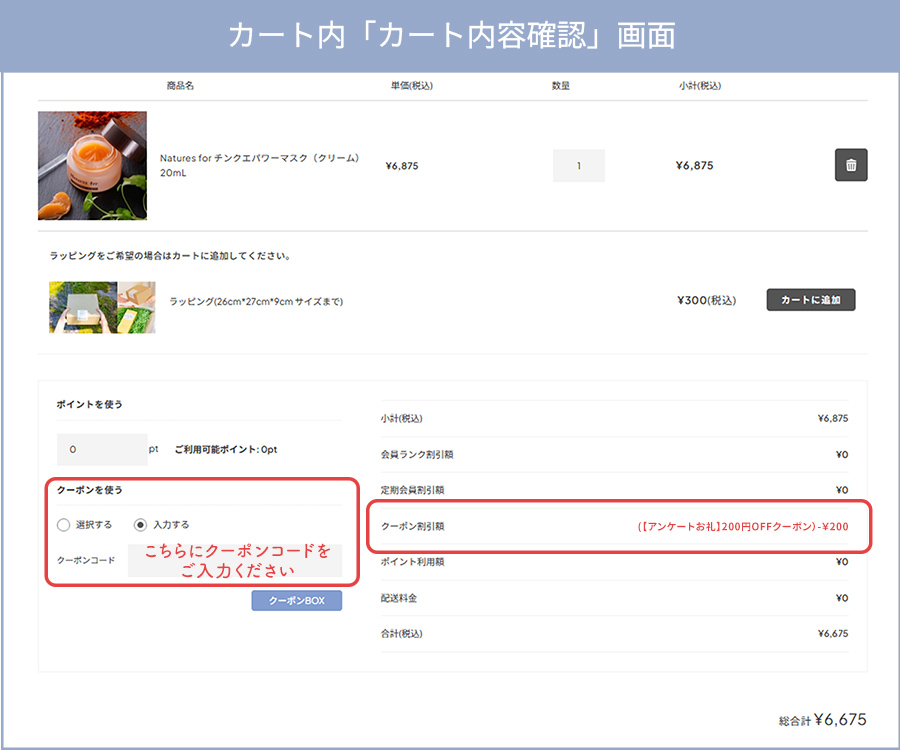Click the ポイントを使う heading

tap(90, 404)
